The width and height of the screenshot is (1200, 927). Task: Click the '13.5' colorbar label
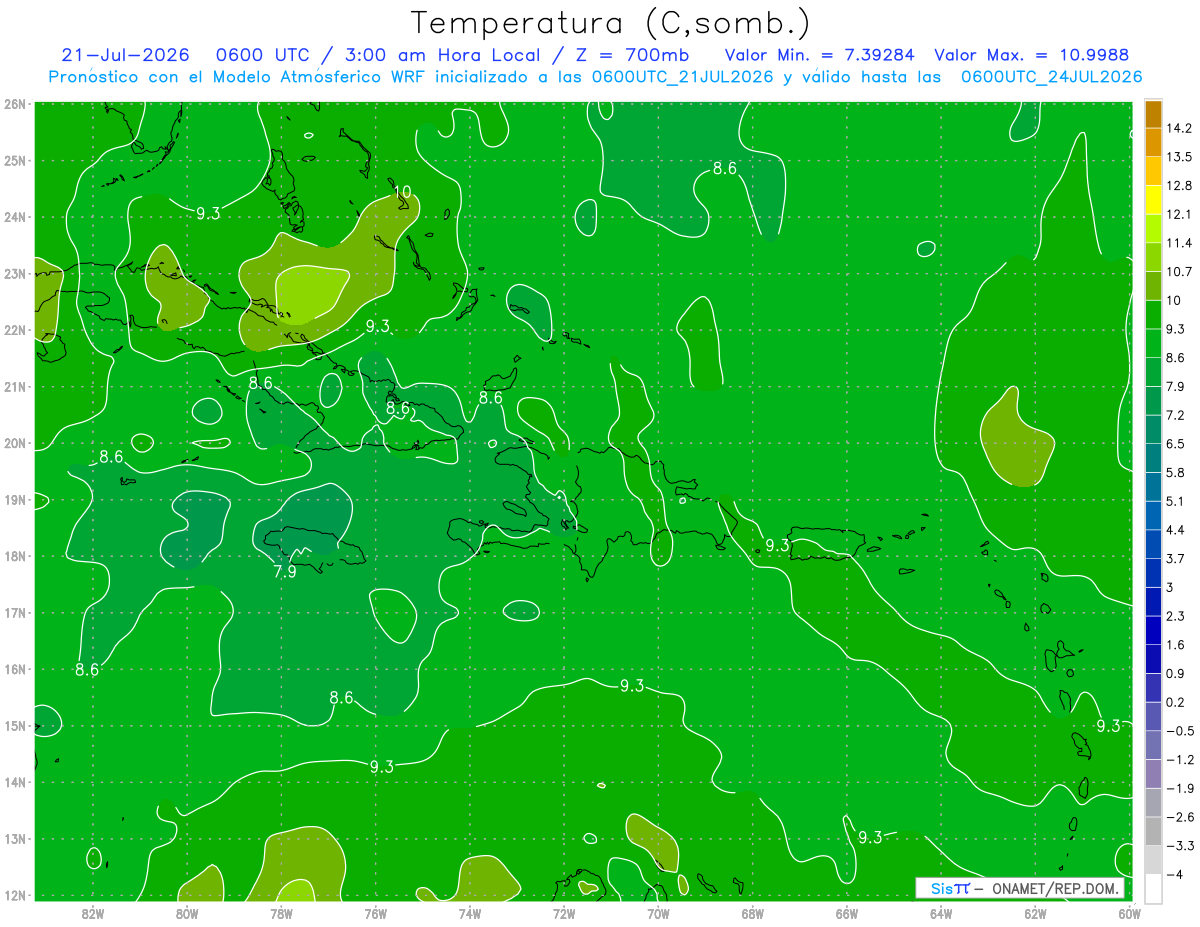click(1178, 157)
